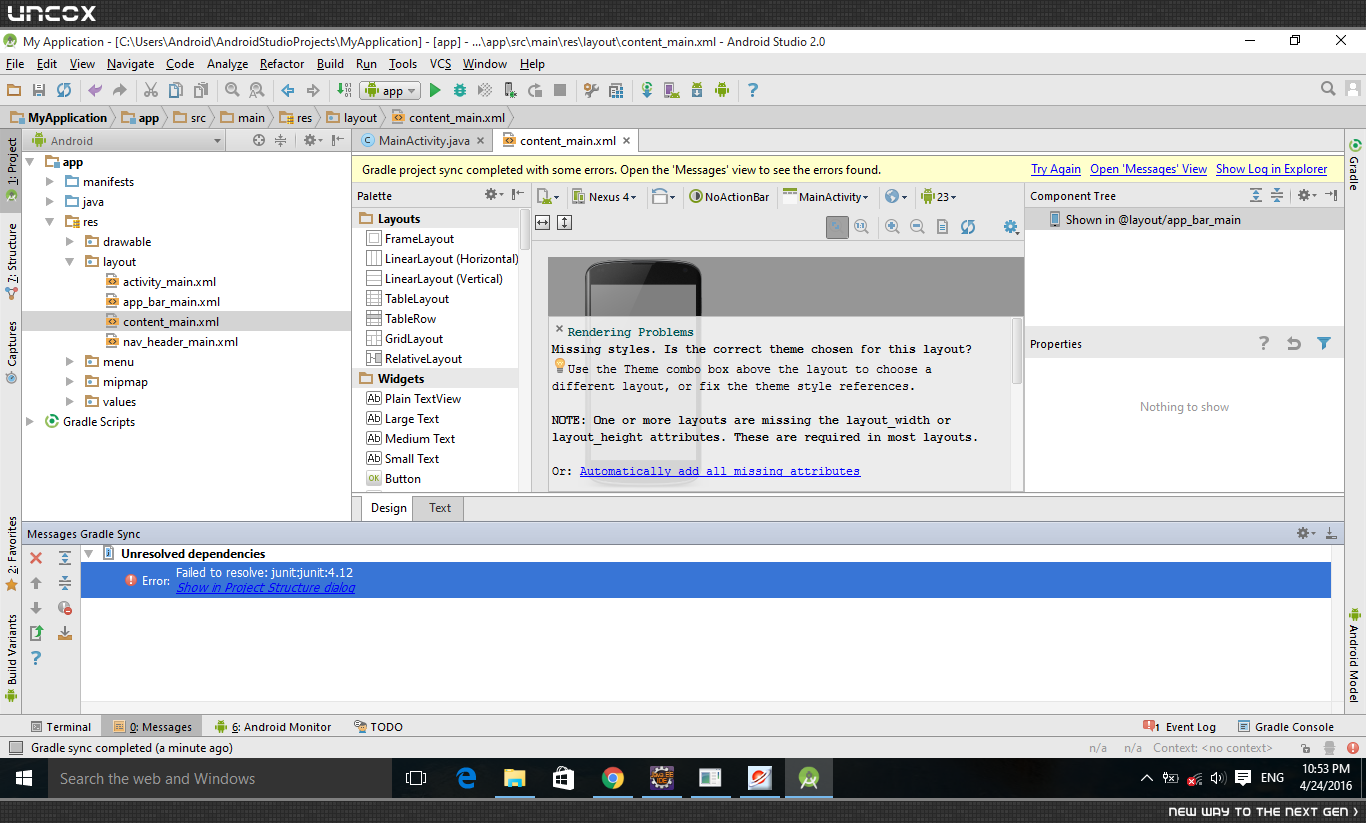Start debugging with the green bug icon

click(460, 90)
